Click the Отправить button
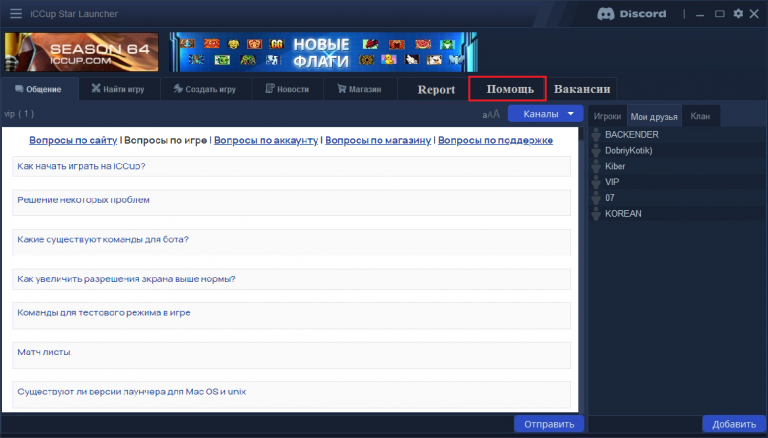 click(x=549, y=424)
